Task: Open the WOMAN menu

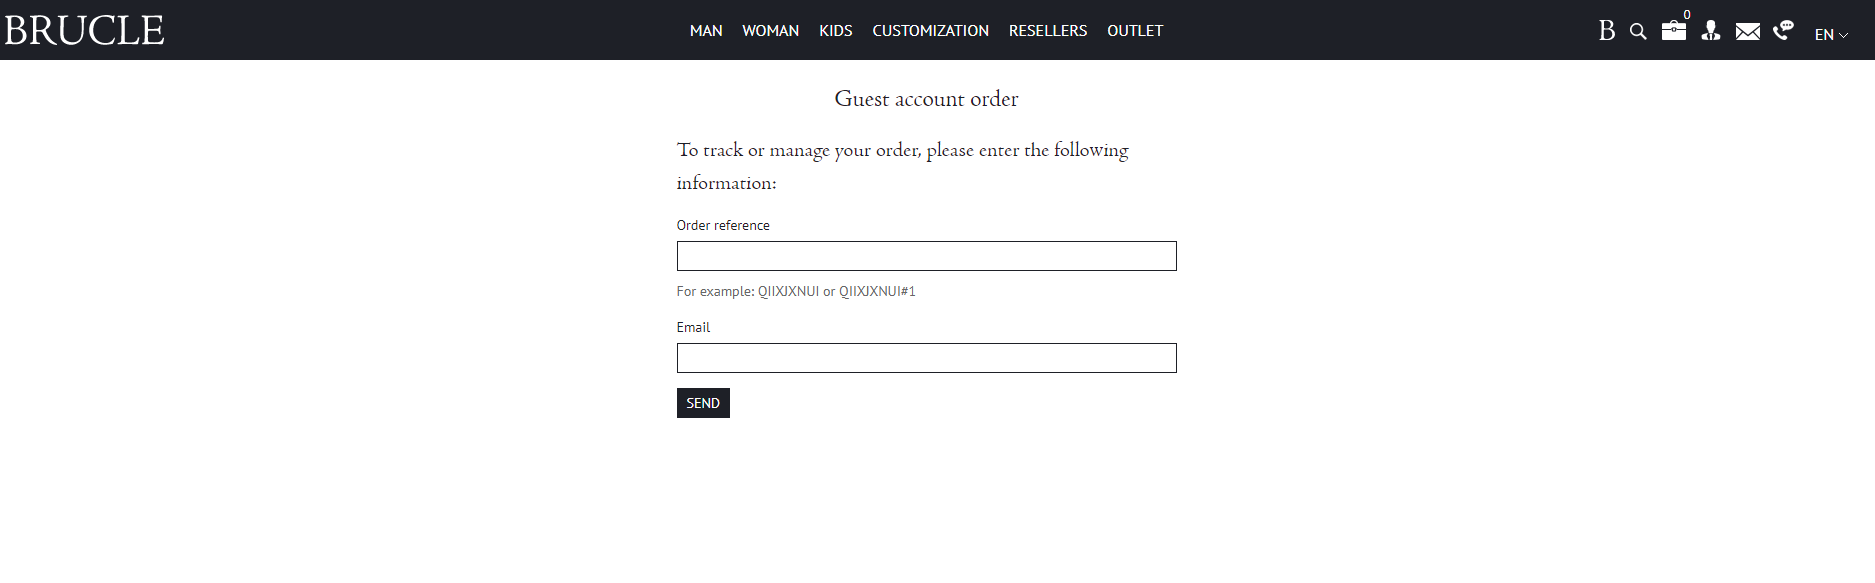Action: pyautogui.click(x=770, y=31)
